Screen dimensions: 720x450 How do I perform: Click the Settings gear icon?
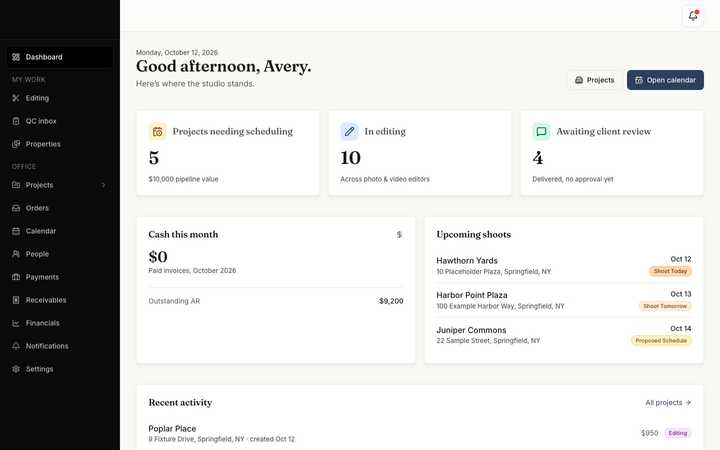[x=16, y=369]
